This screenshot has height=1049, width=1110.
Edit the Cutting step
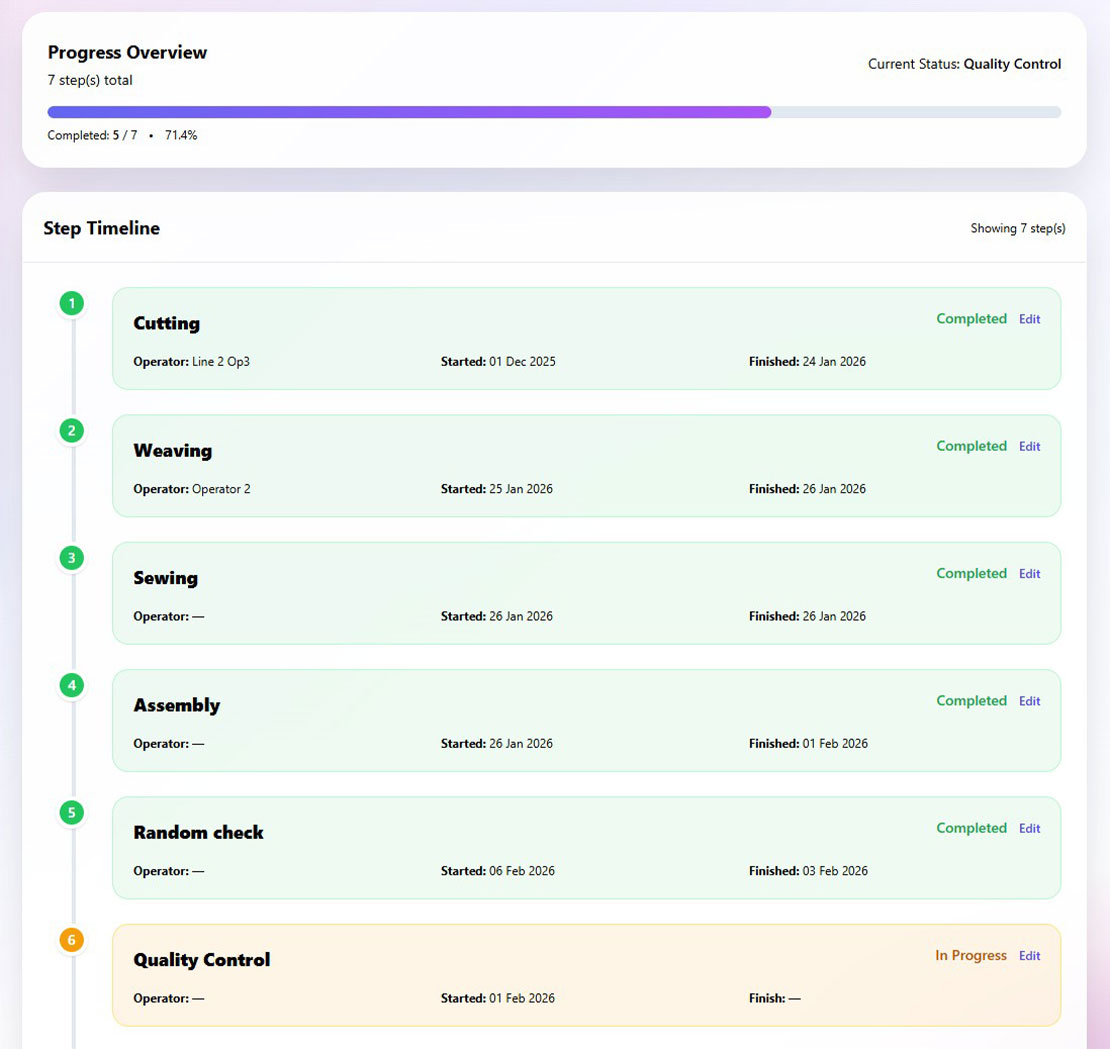[1029, 319]
